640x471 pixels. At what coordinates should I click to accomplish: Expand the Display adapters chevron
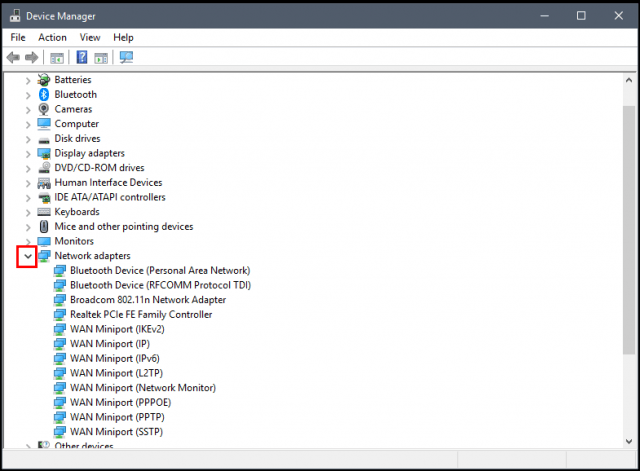pyautogui.click(x=28, y=154)
